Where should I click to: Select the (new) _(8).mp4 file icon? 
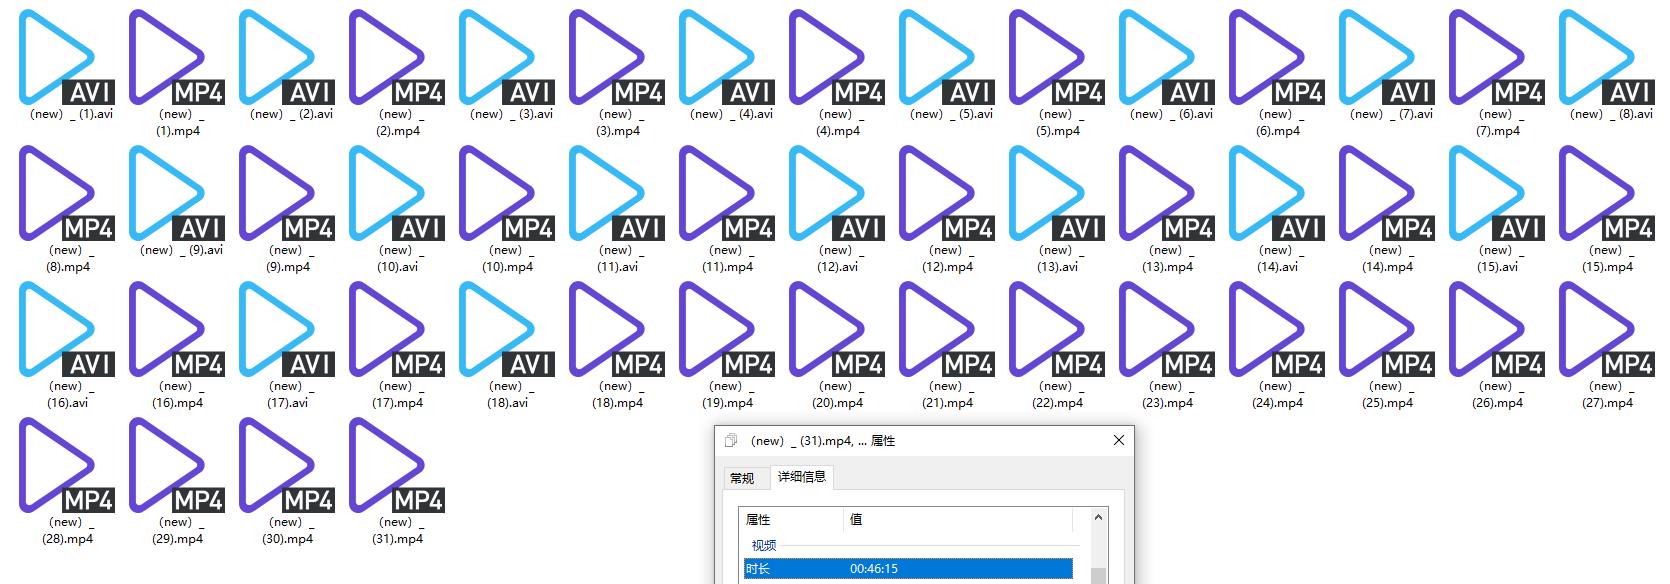pos(66,193)
